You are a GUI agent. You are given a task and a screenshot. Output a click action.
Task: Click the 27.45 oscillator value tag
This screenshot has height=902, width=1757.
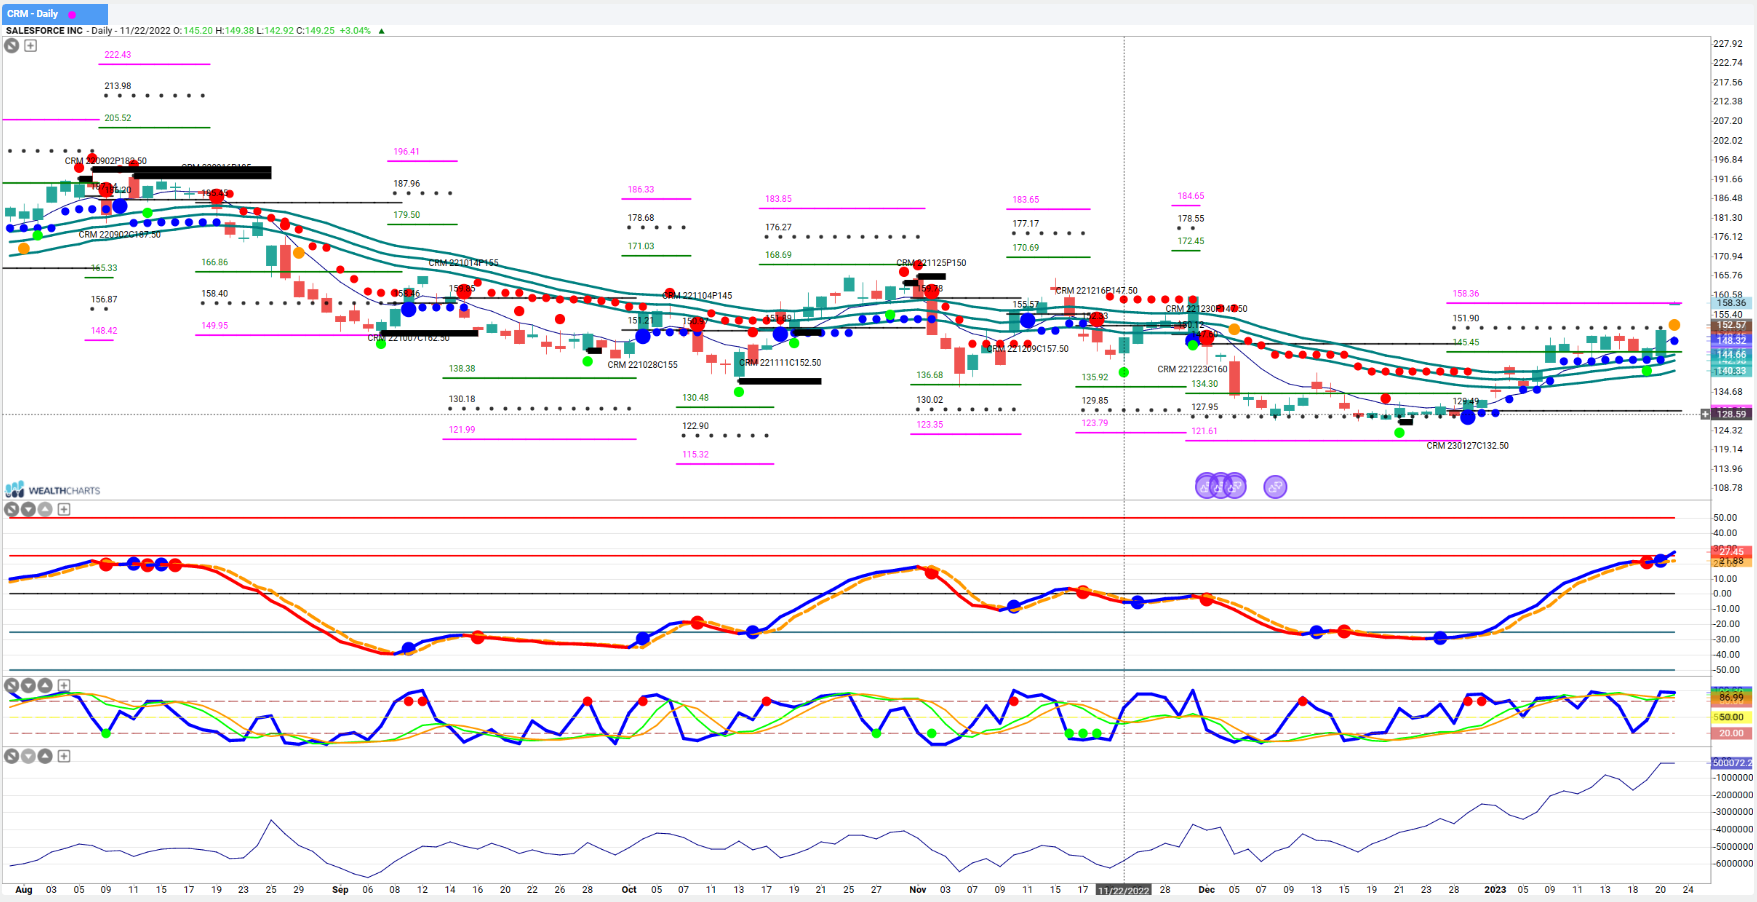(x=1731, y=551)
